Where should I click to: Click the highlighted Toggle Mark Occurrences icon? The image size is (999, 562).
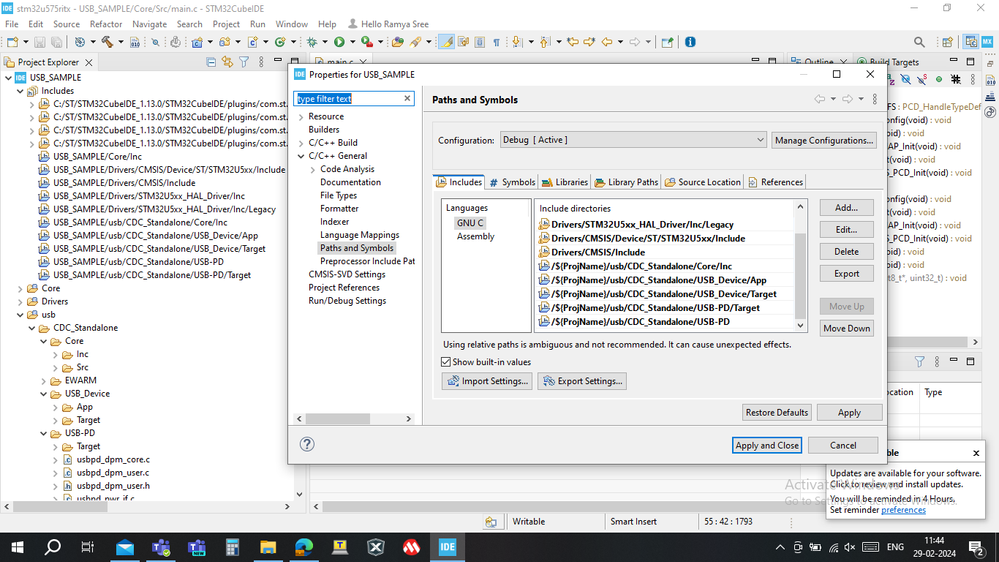(447, 42)
